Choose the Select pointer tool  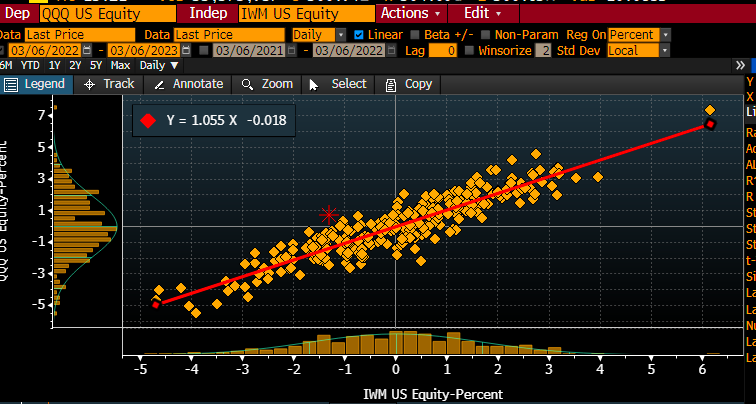pos(338,84)
